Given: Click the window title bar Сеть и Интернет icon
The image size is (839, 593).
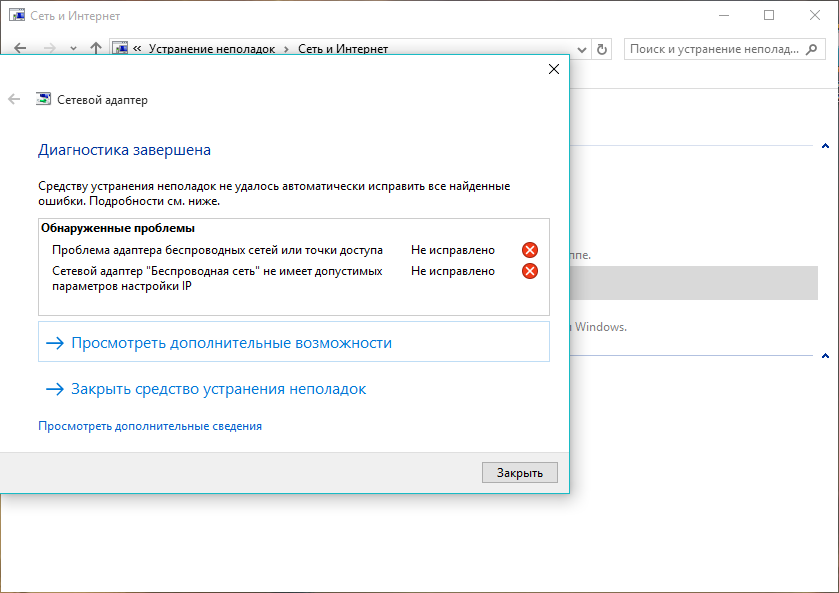Looking at the screenshot, I should [17, 15].
